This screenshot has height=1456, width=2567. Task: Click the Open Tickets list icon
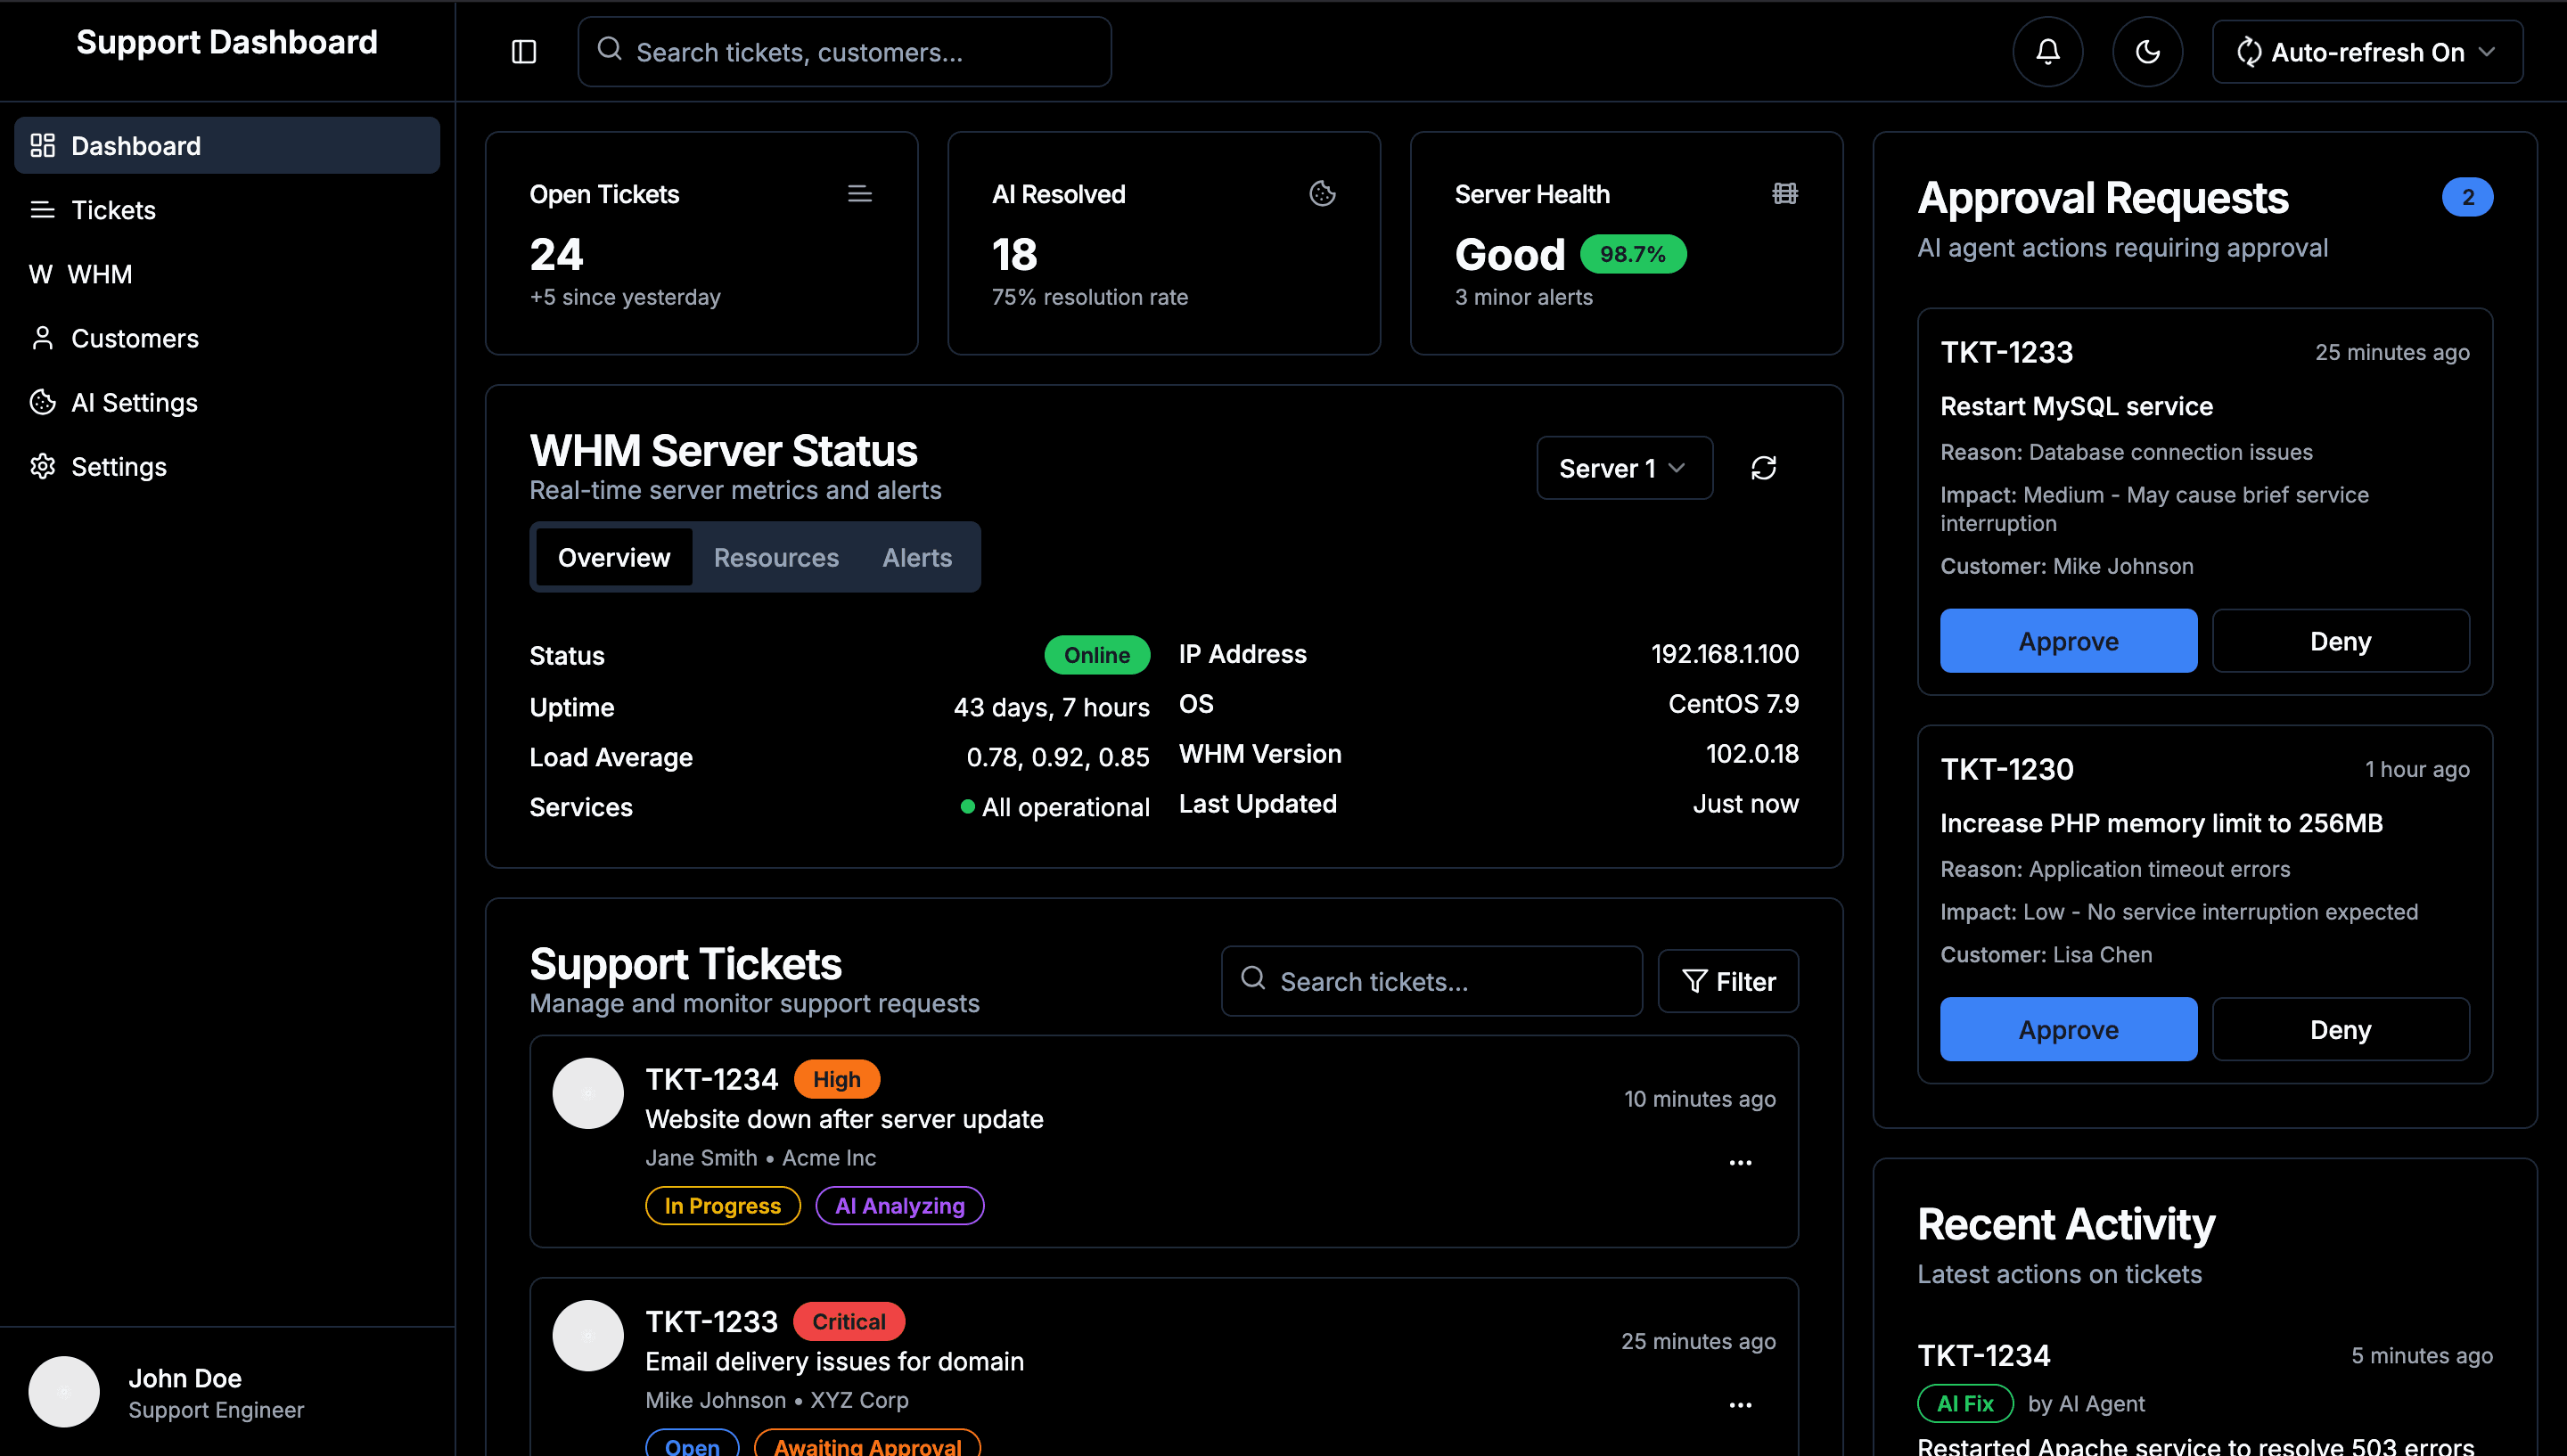coord(859,194)
